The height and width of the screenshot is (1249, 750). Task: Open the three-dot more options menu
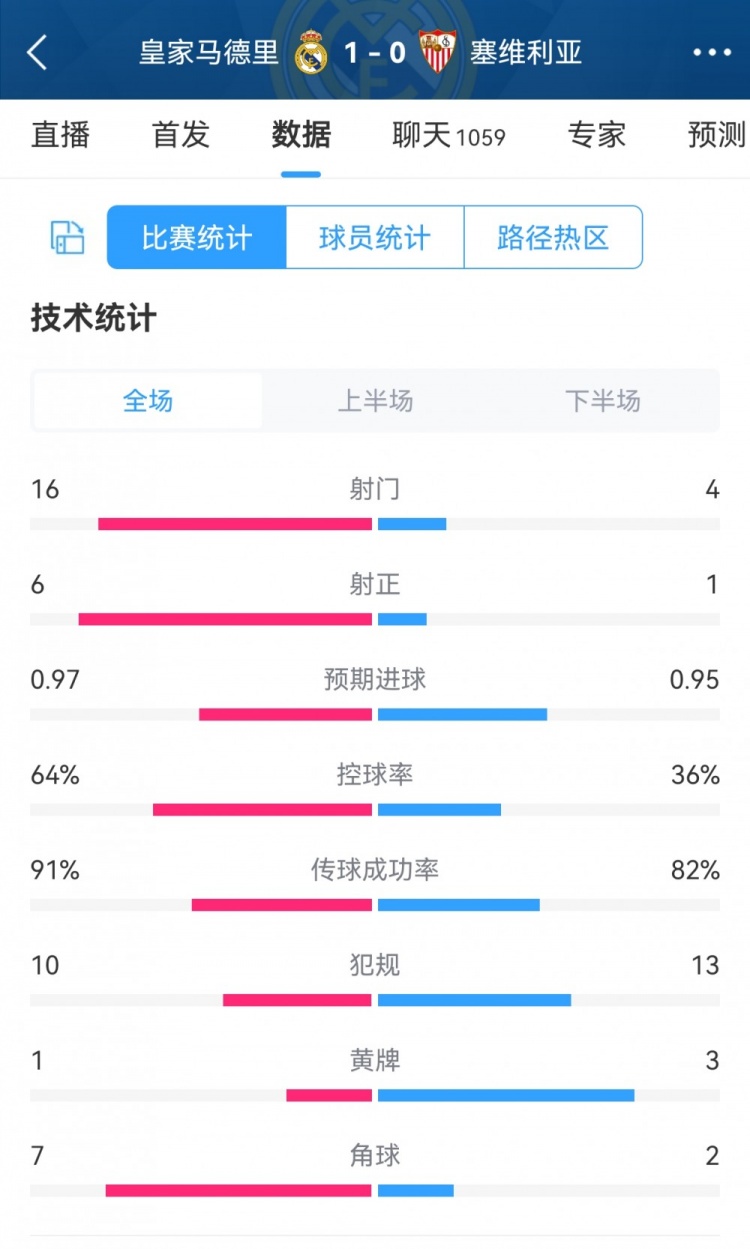click(712, 53)
